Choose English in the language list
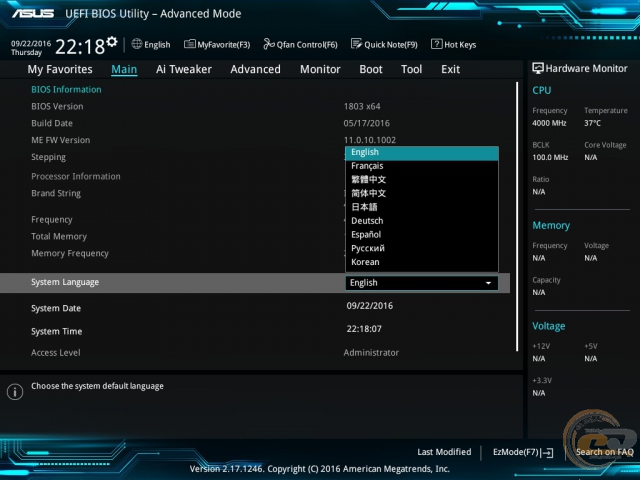 click(x=422, y=152)
